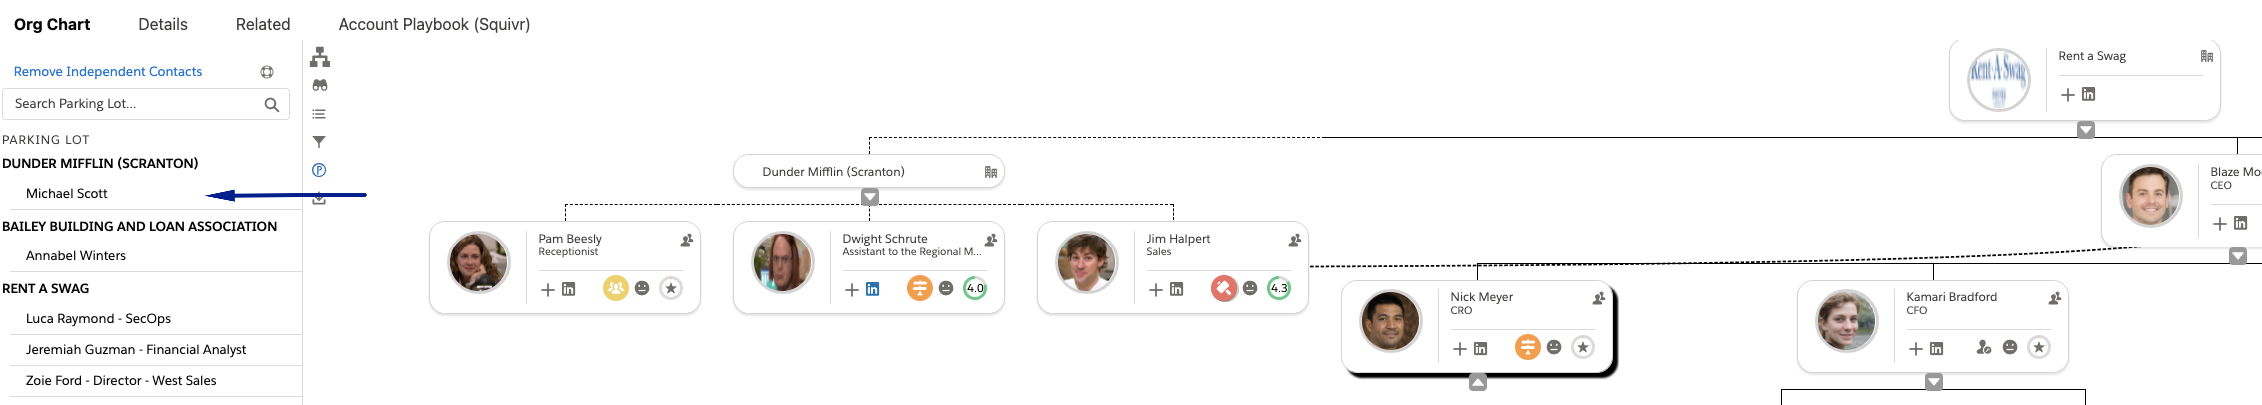Expand the arrow beneath Nick Meyer's card
Screen dimensions: 2262x405
pyautogui.click(x=1478, y=382)
